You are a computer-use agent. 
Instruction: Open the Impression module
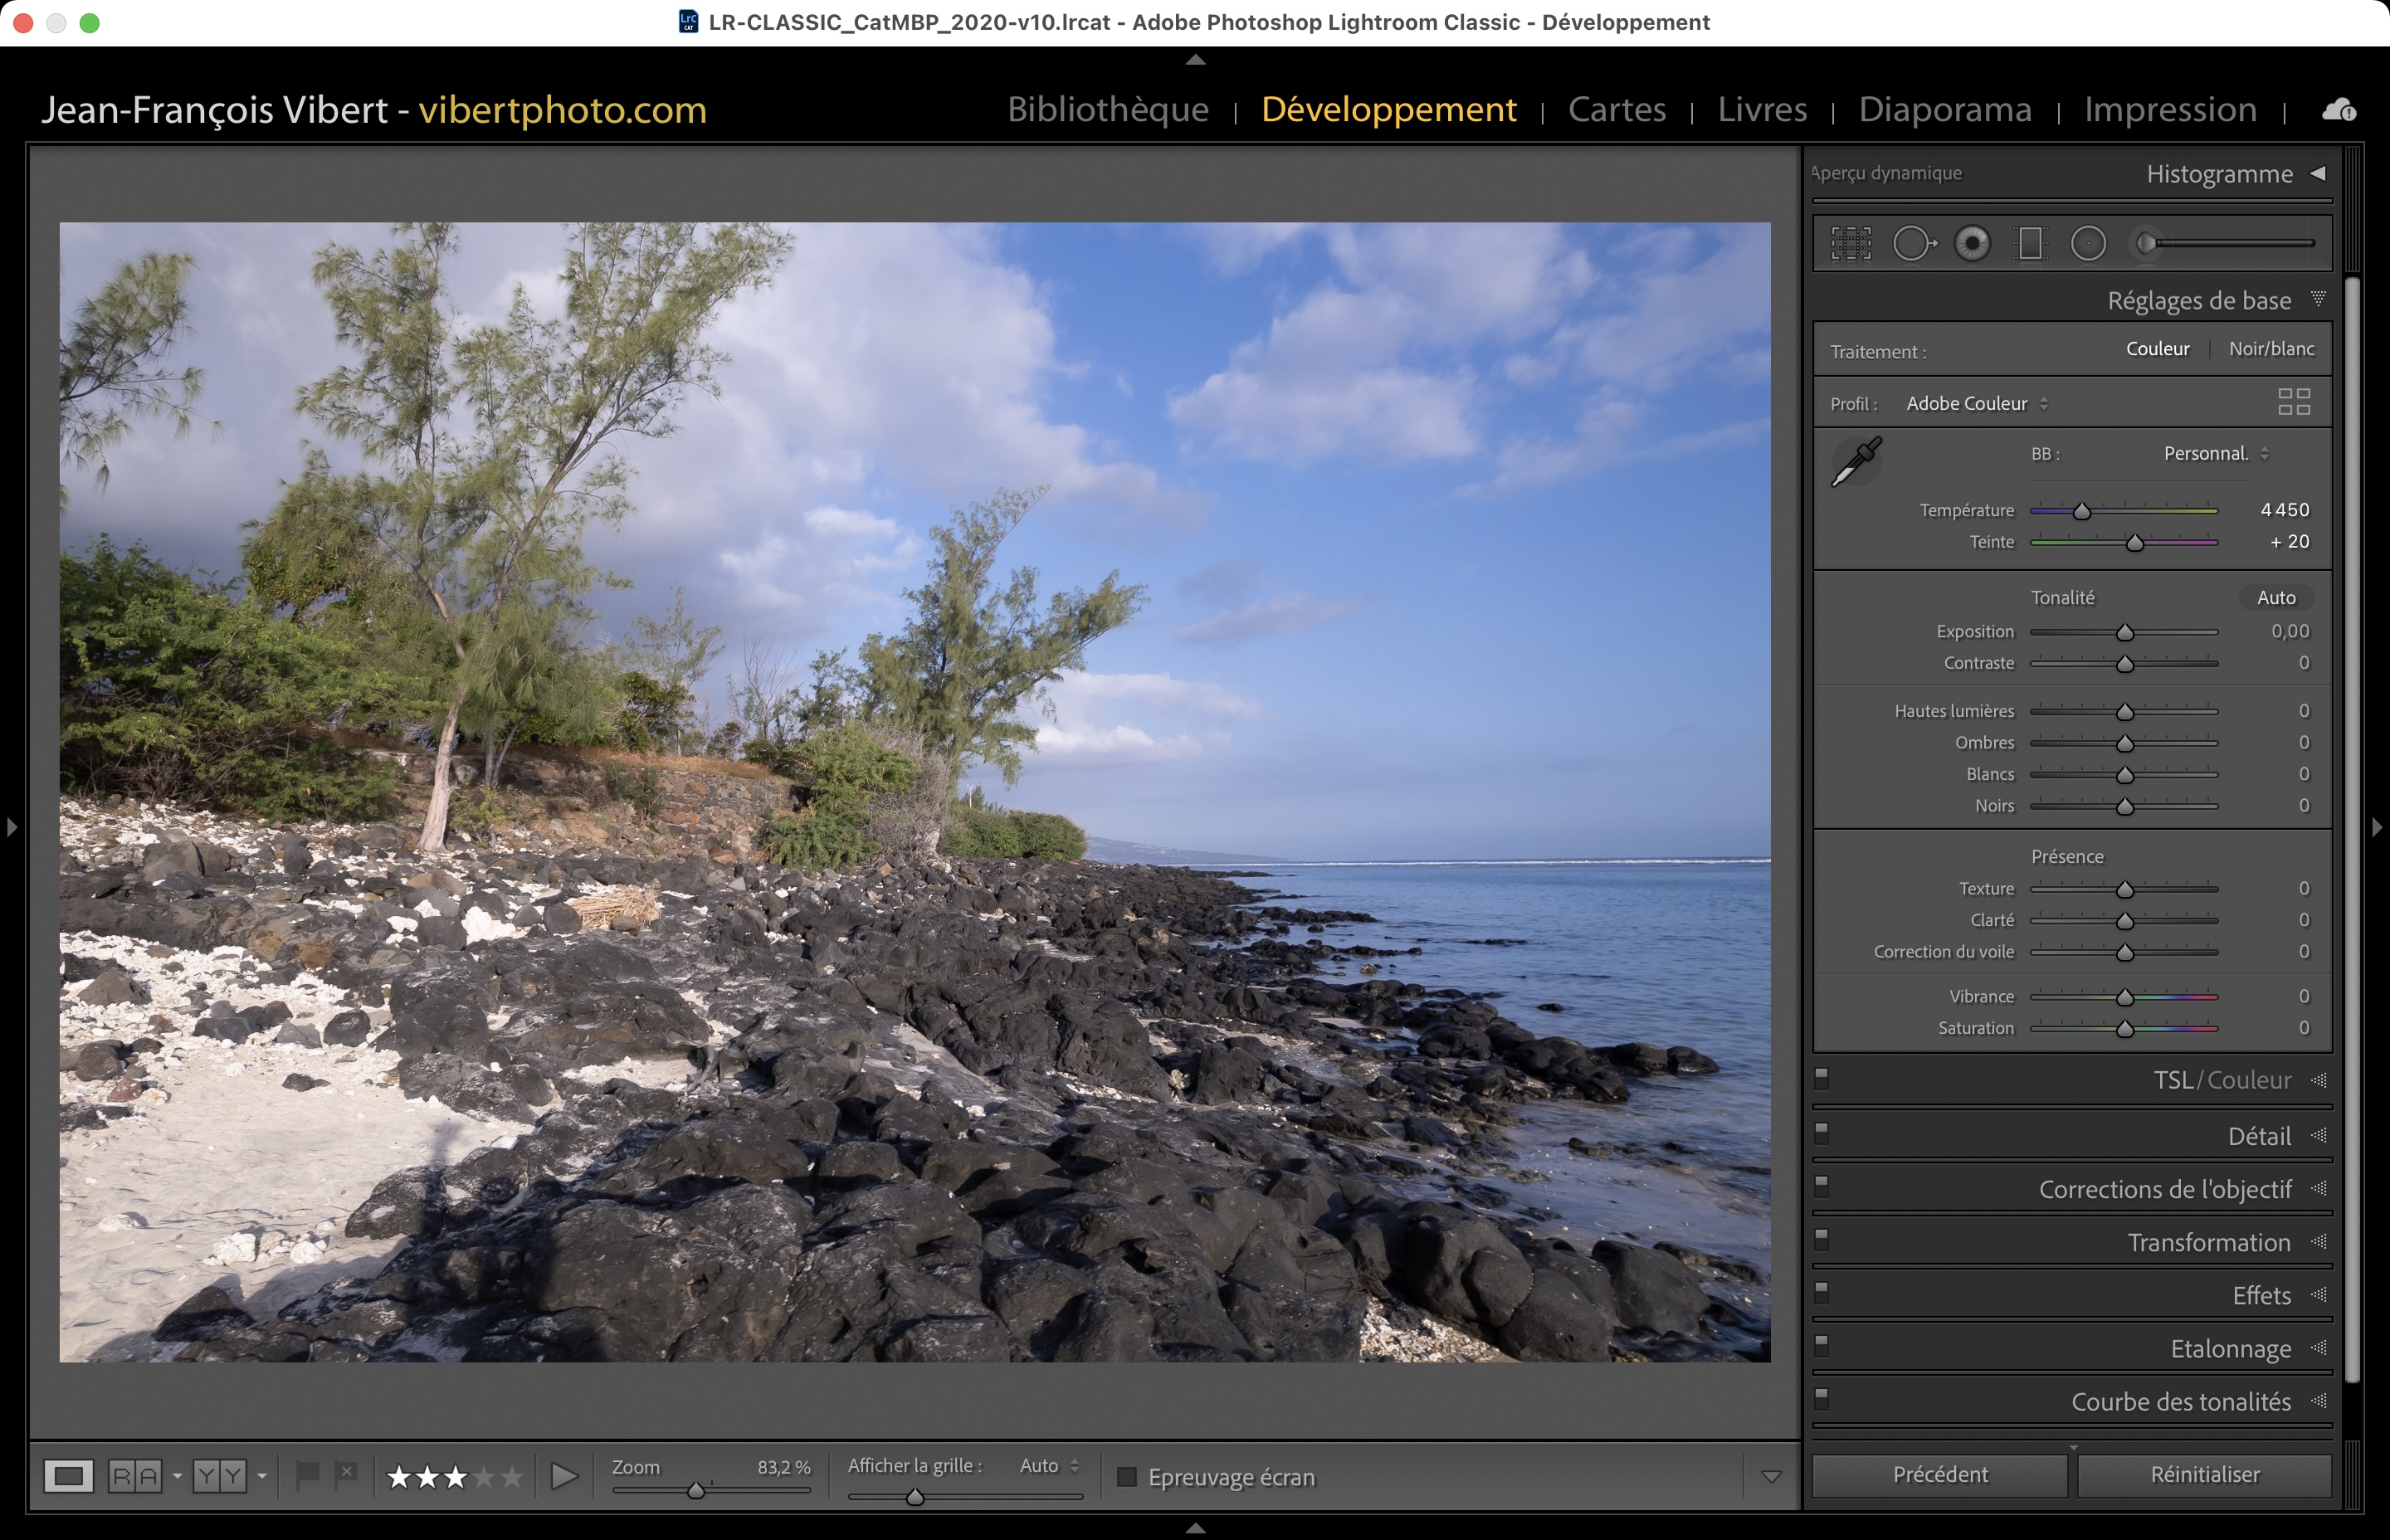2170,109
